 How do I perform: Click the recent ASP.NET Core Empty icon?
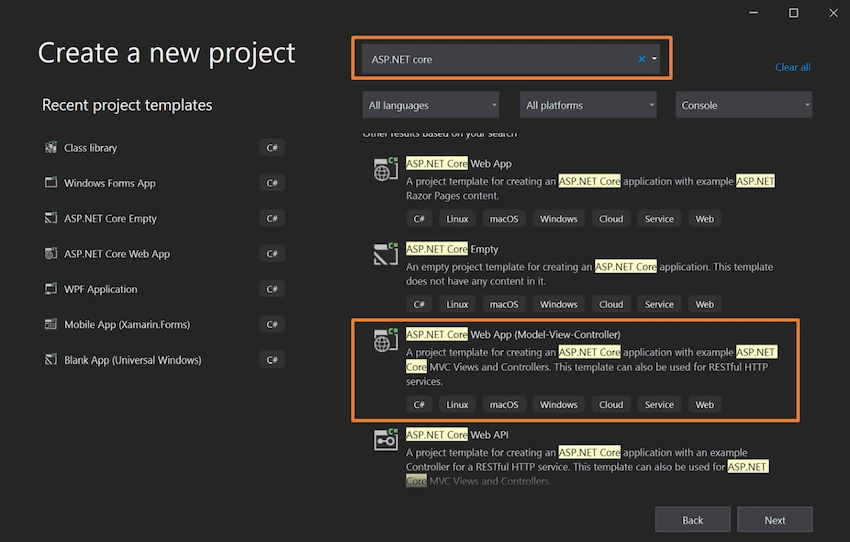[50, 218]
